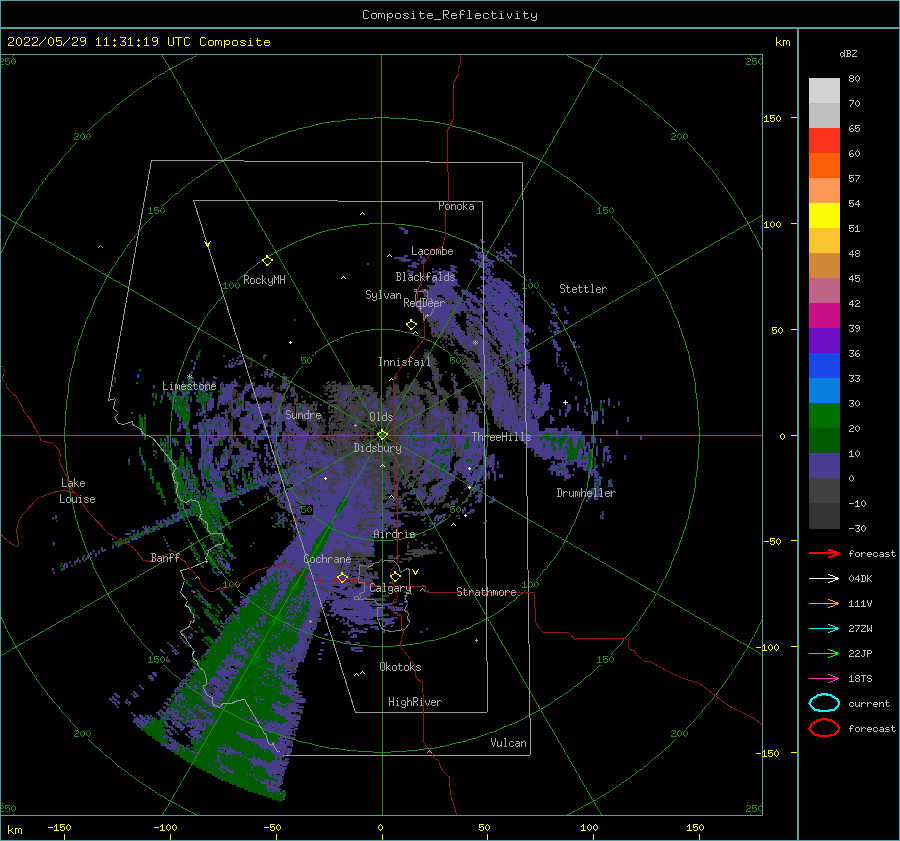Screen dimensions: 900x841
Task: Select the Blackfalds label
Action: coord(425,277)
